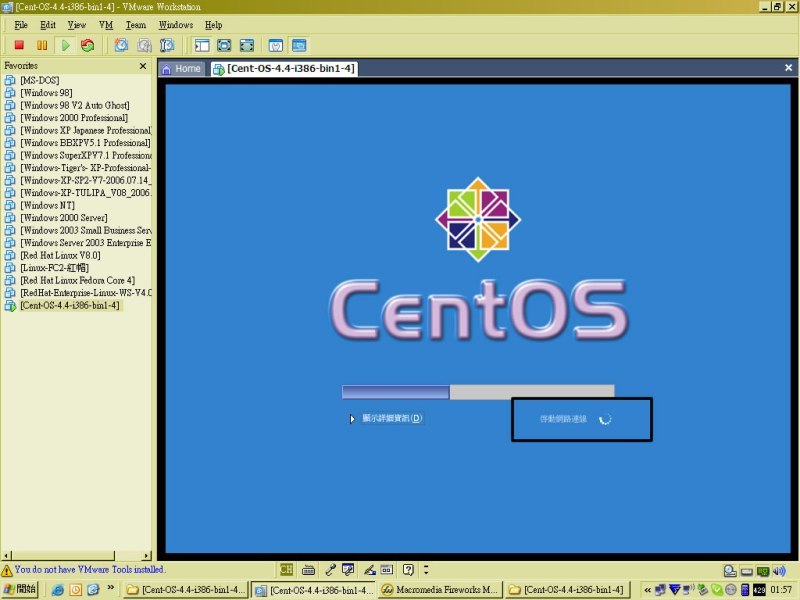Select [Windows-Tiger's-XP-Professional] entry
This screenshot has width=800, height=600.
point(78,168)
